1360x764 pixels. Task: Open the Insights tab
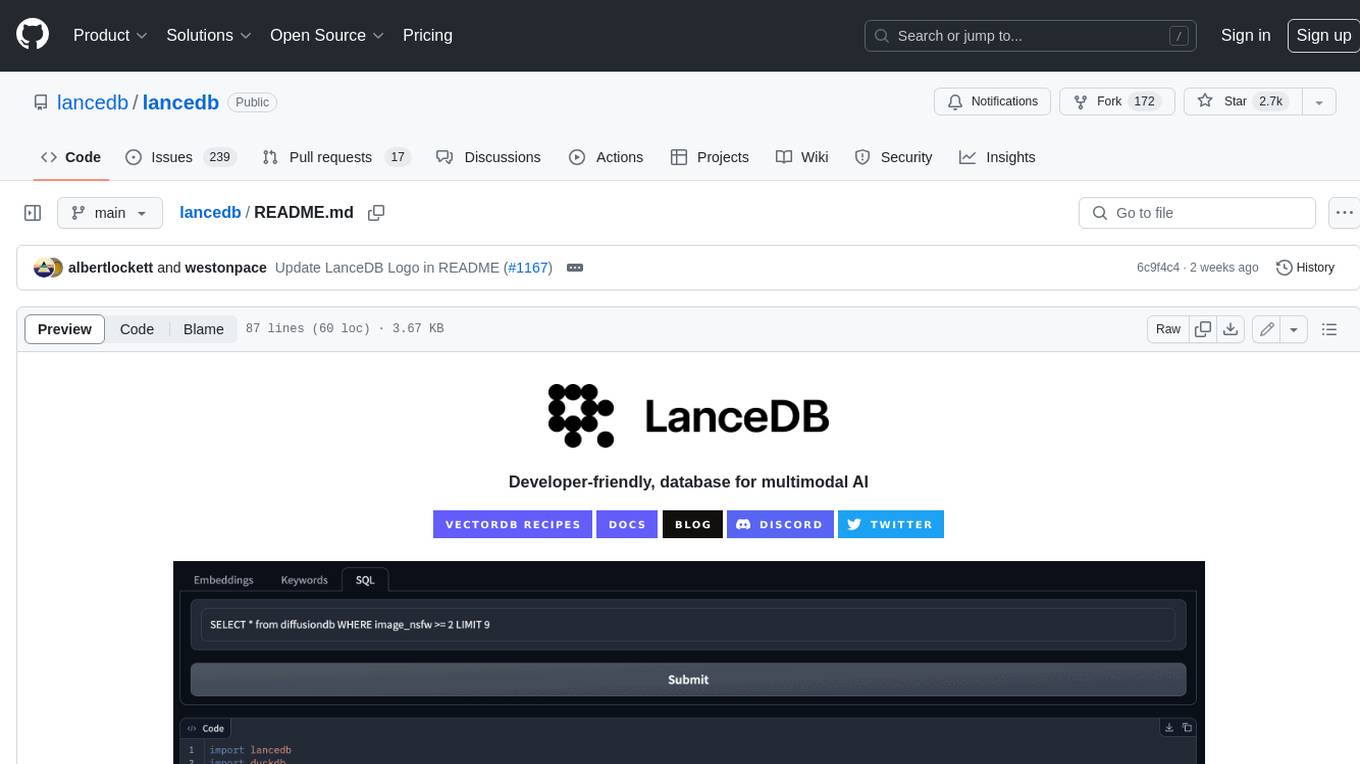tap(997, 157)
